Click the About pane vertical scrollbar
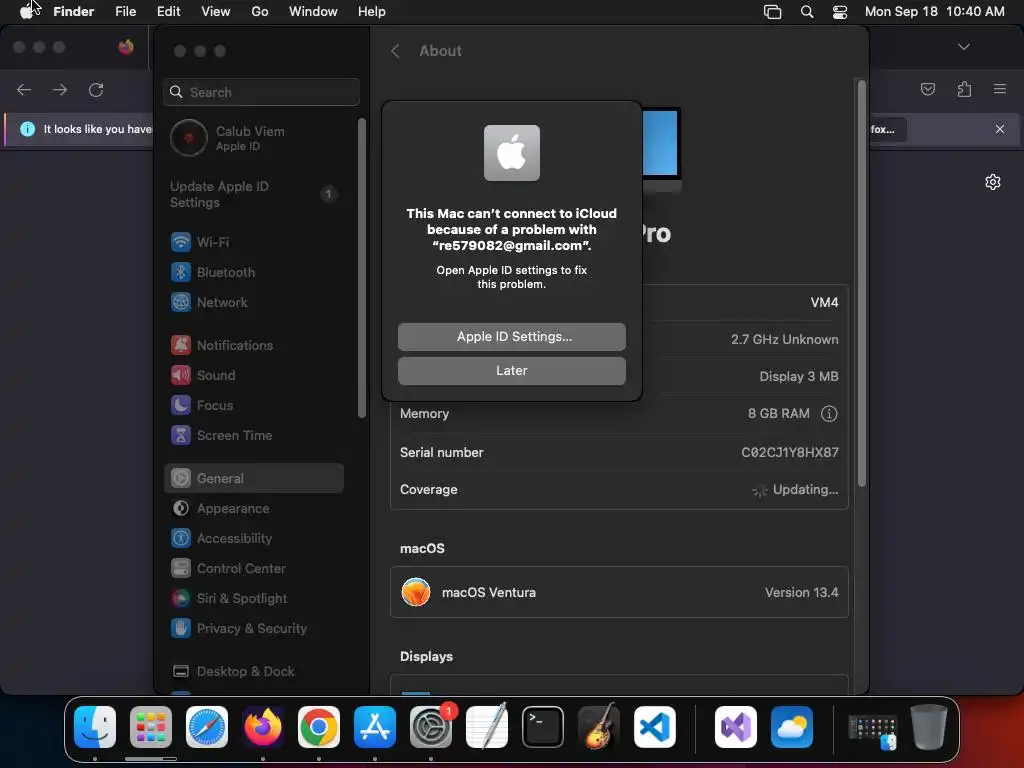1024x768 pixels. tap(861, 283)
